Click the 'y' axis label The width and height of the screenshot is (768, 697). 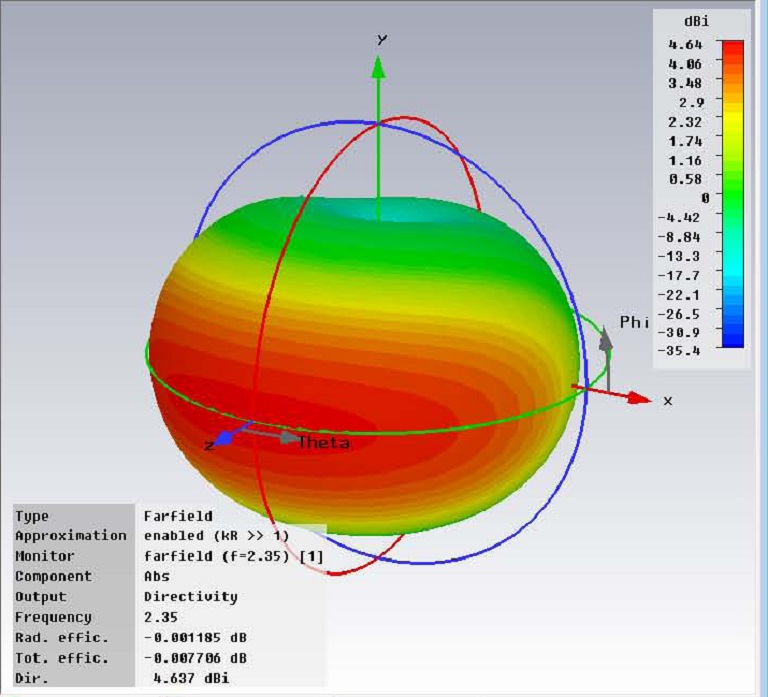click(382, 38)
